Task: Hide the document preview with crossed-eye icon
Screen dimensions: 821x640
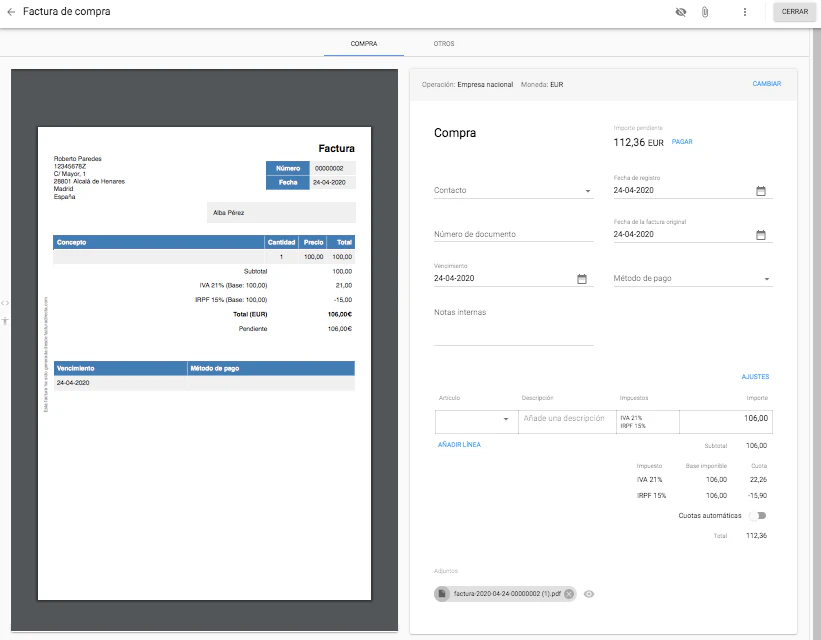Action: [x=681, y=12]
